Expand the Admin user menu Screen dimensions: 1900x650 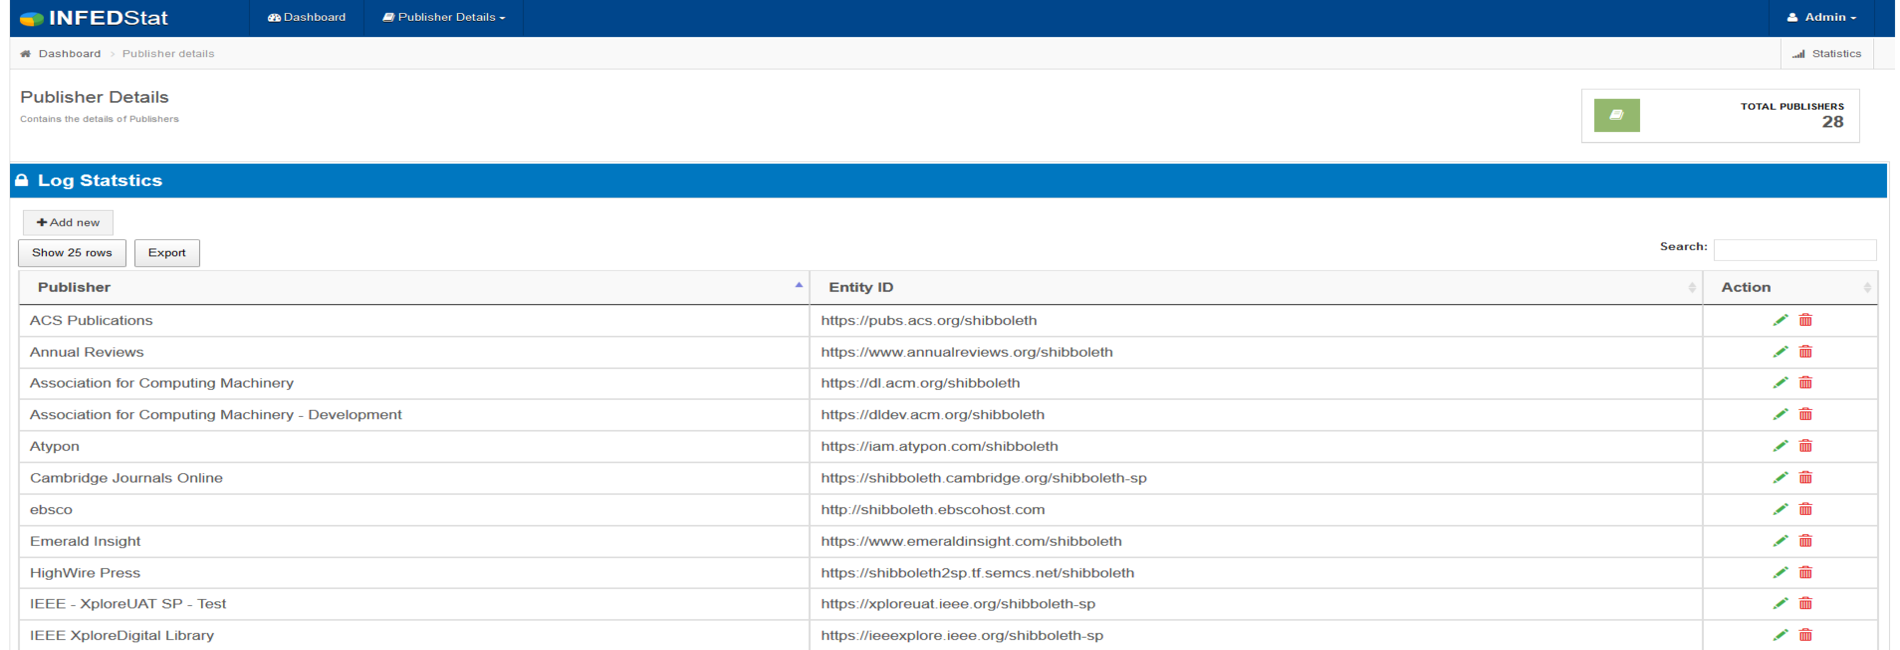(x=1821, y=18)
